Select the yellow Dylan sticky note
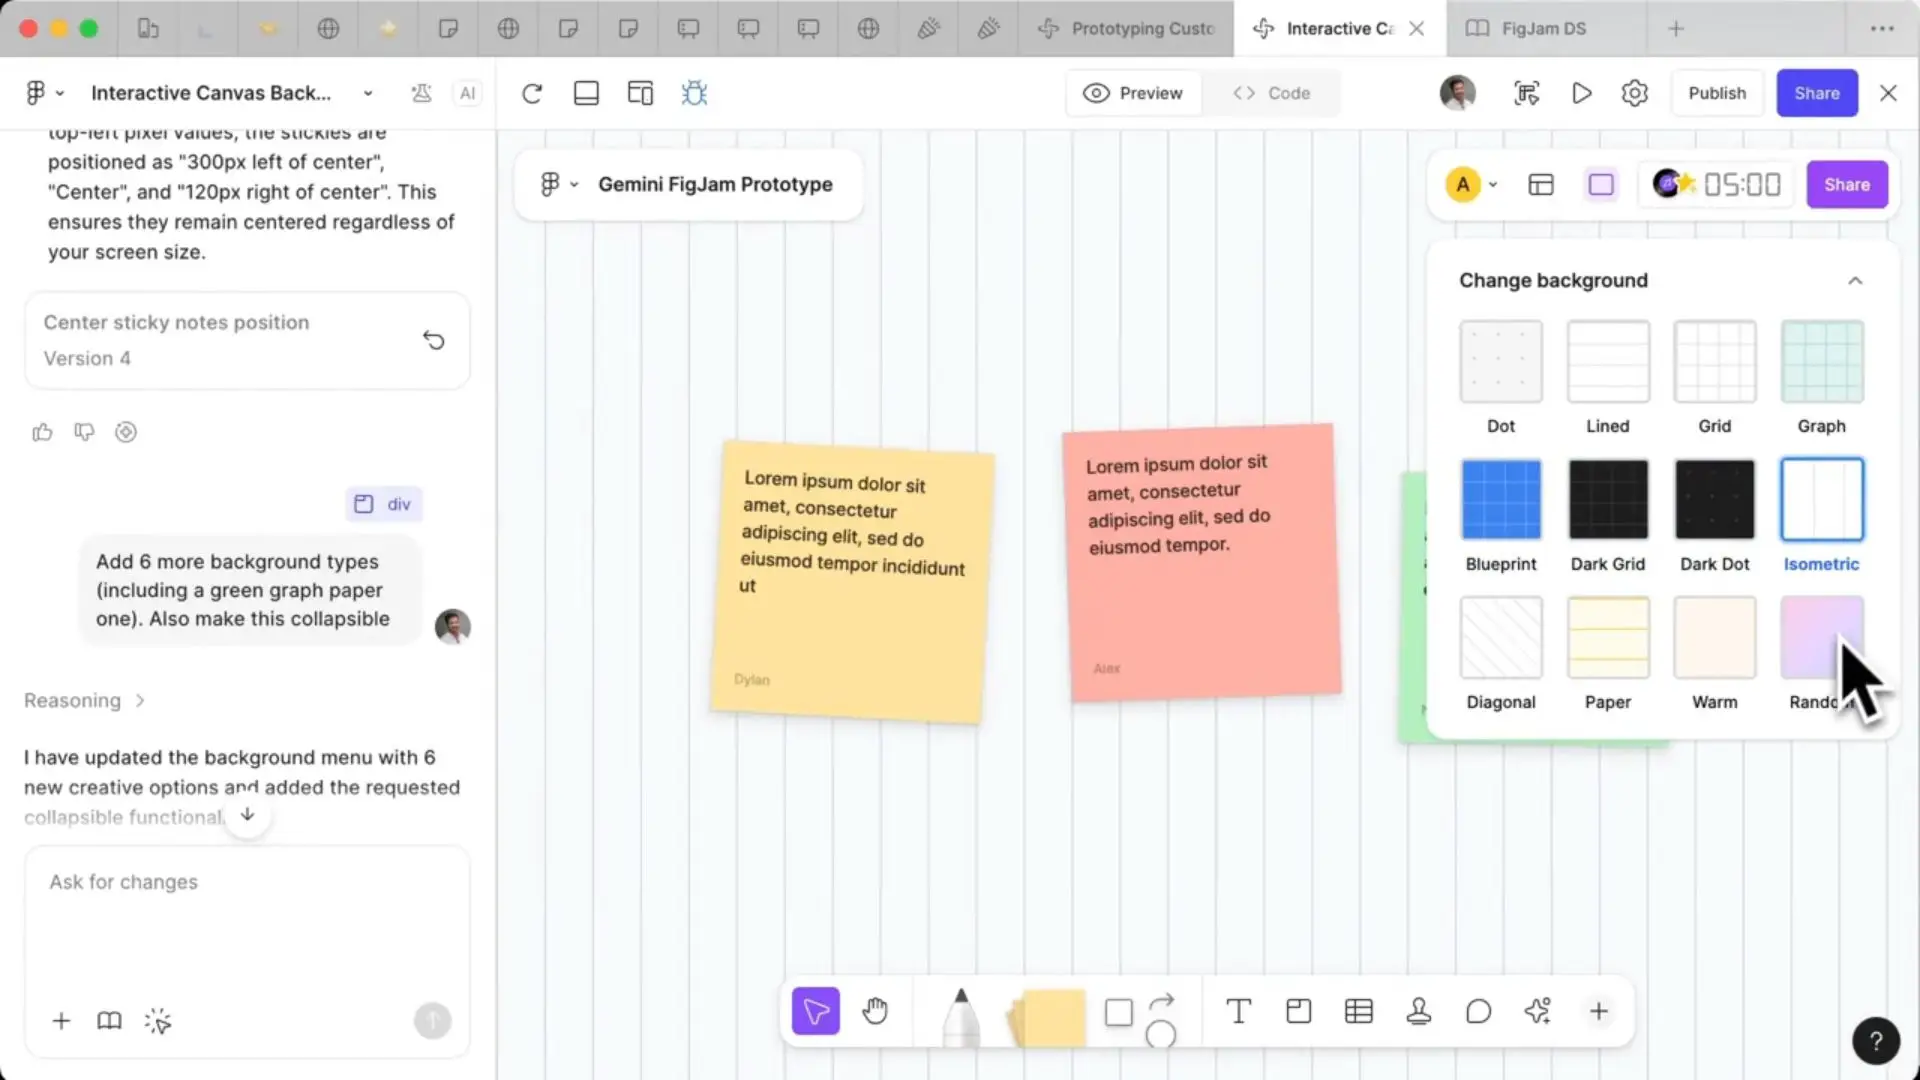 pyautogui.click(x=852, y=582)
